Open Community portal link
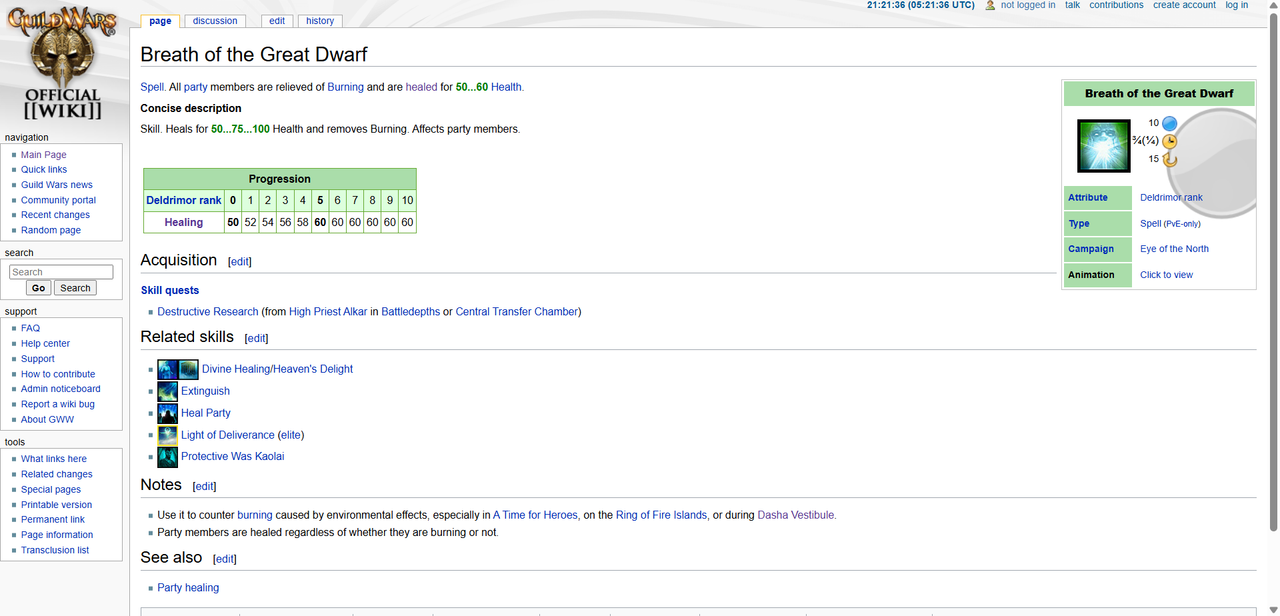1280x616 pixels. (x=59, y=200)
